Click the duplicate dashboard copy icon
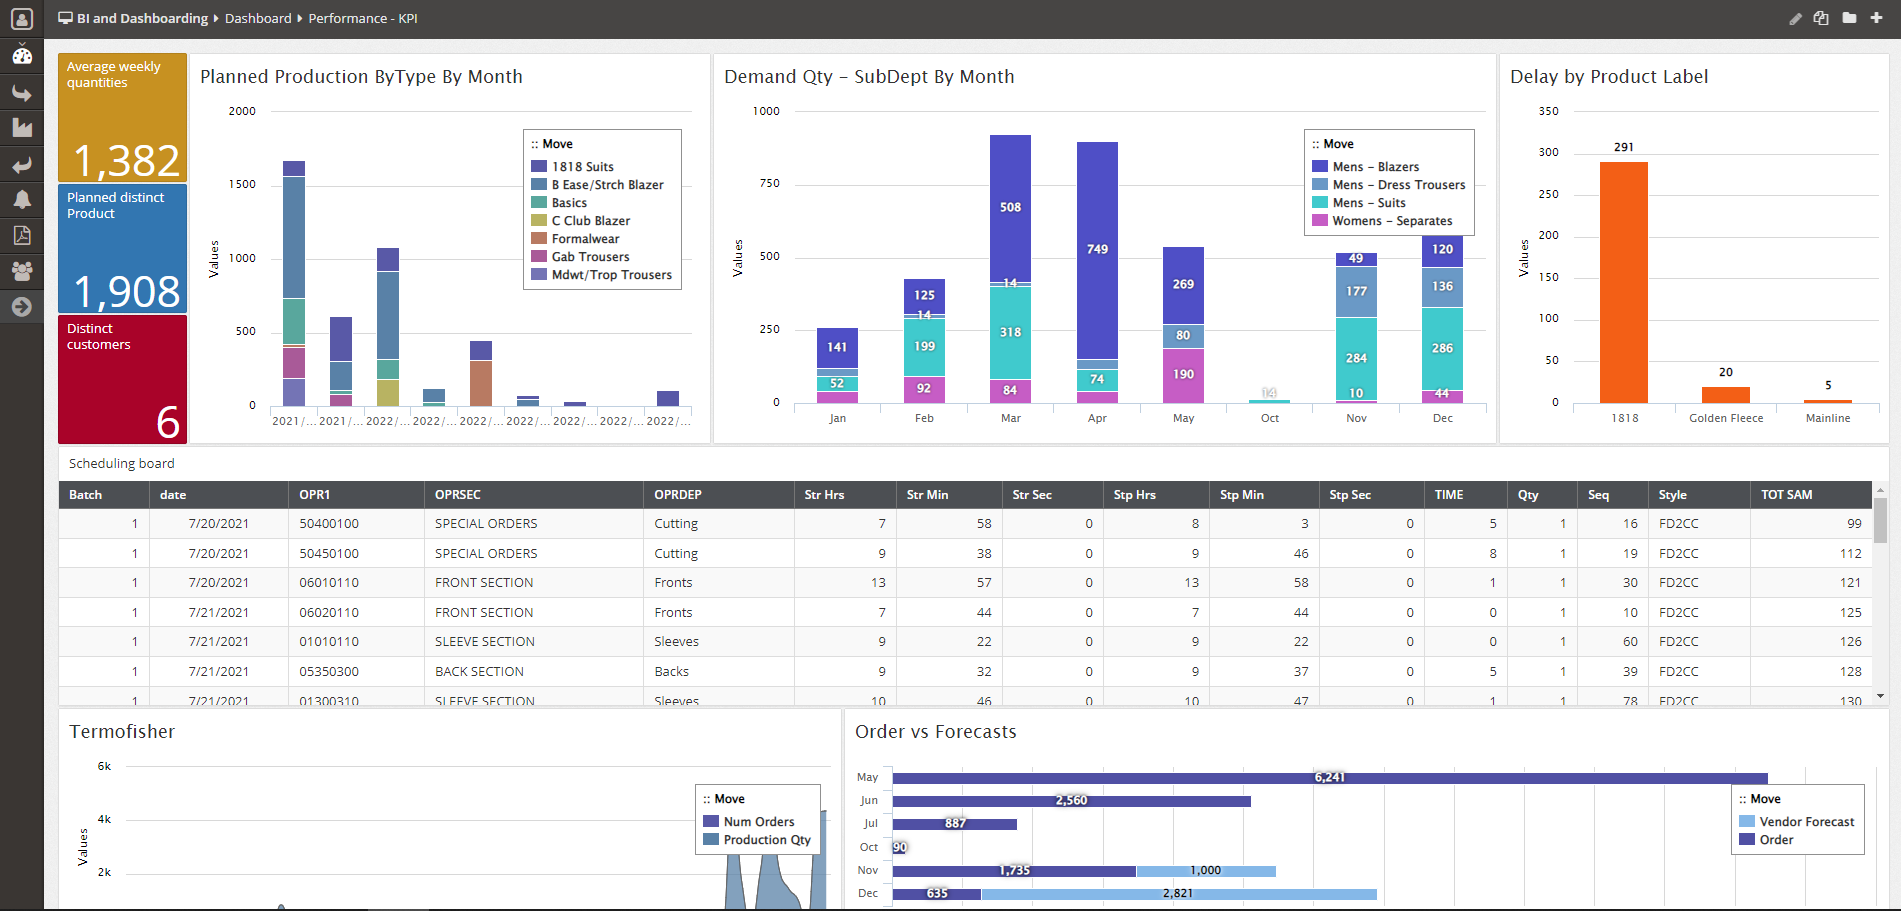1901x911 pixels. tap(1821, 19)
